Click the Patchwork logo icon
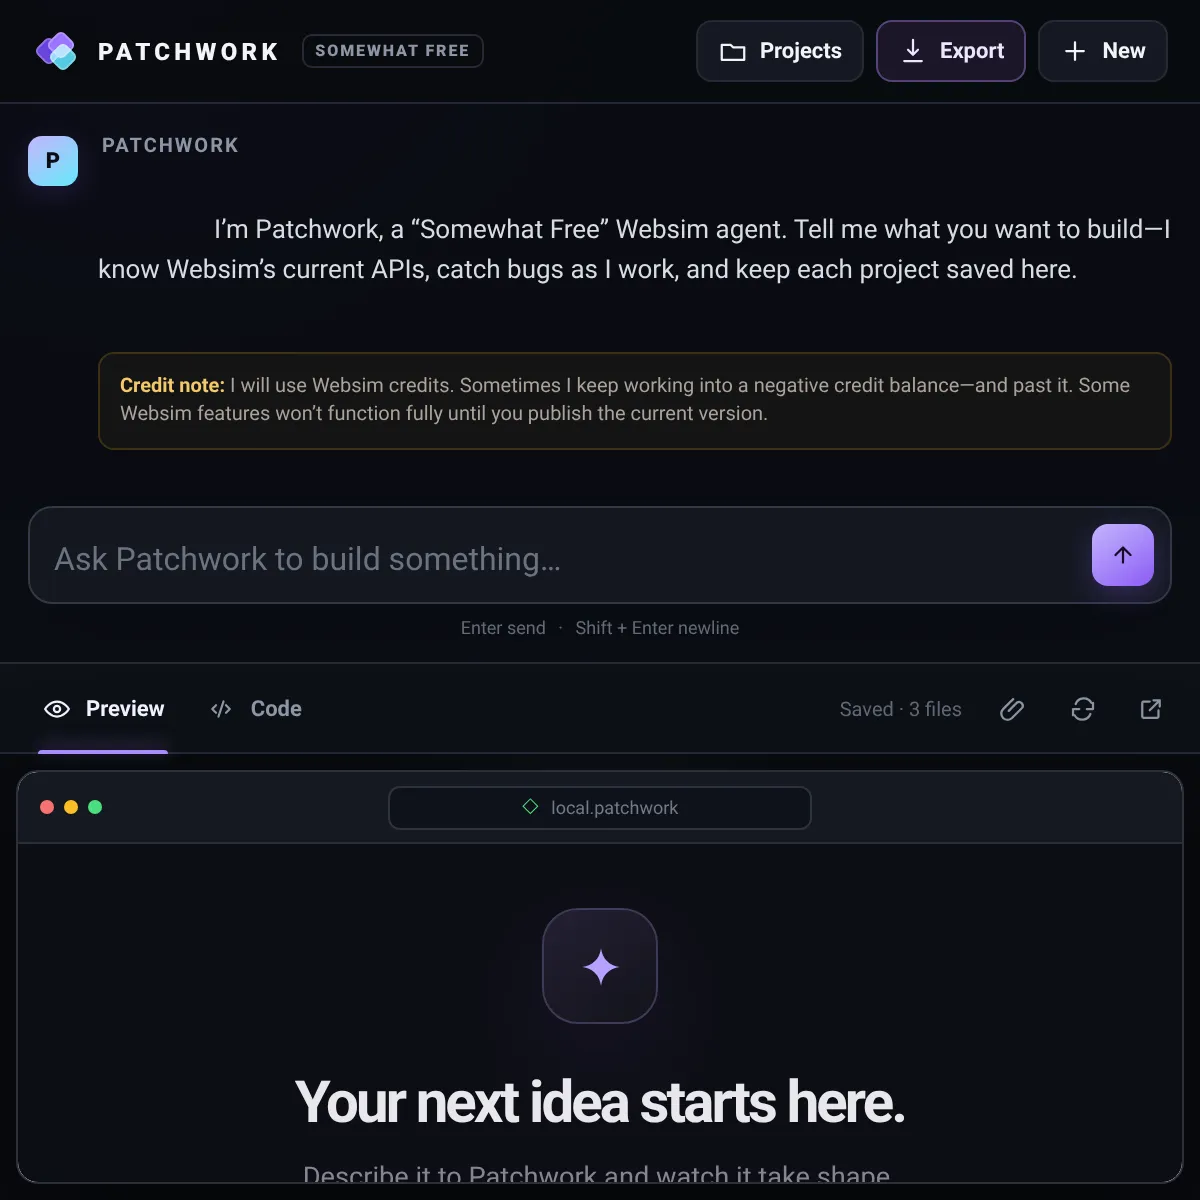This screenshot has width=1200, height=1200. (56, 51)
